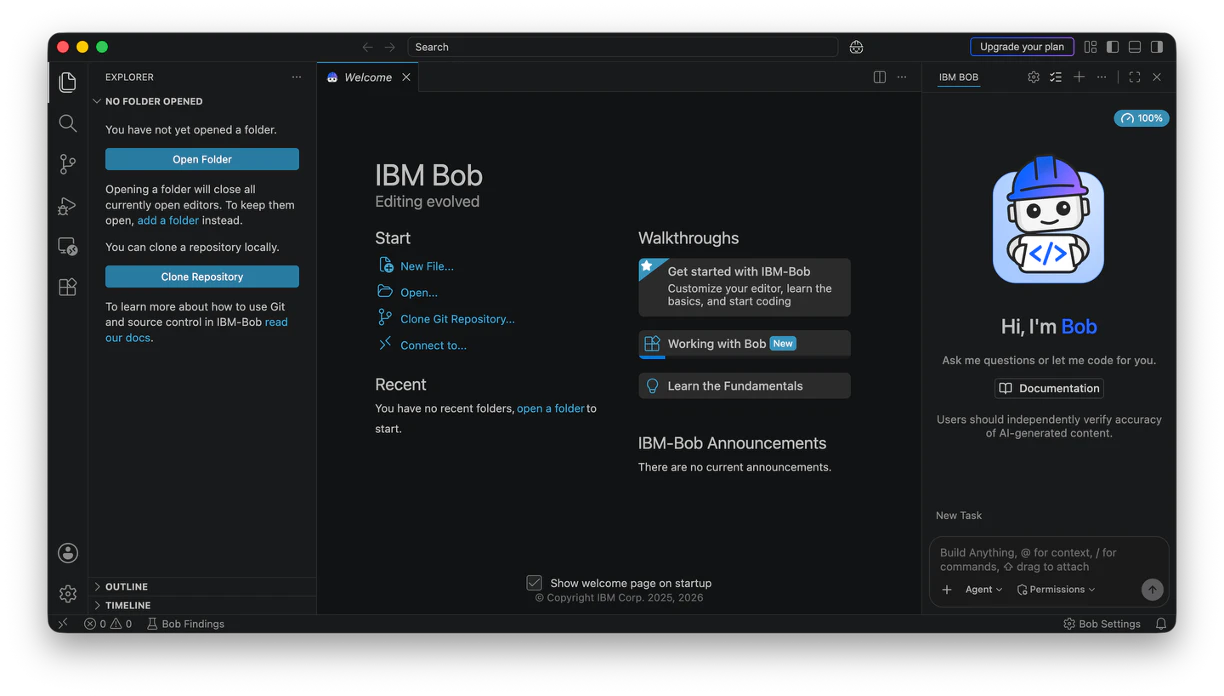
Task: Click the Bob robot mascot image
Action: click(1048, 219)
